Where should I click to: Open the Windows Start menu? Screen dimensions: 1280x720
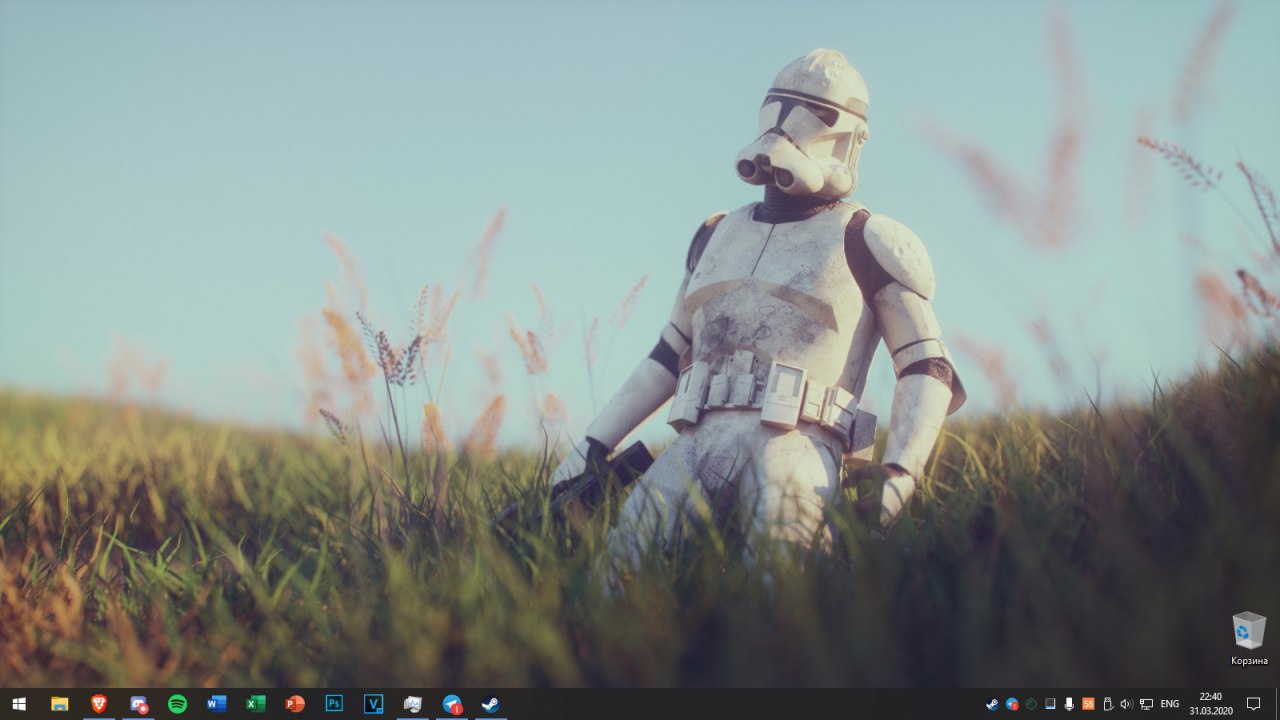point(18,704)
